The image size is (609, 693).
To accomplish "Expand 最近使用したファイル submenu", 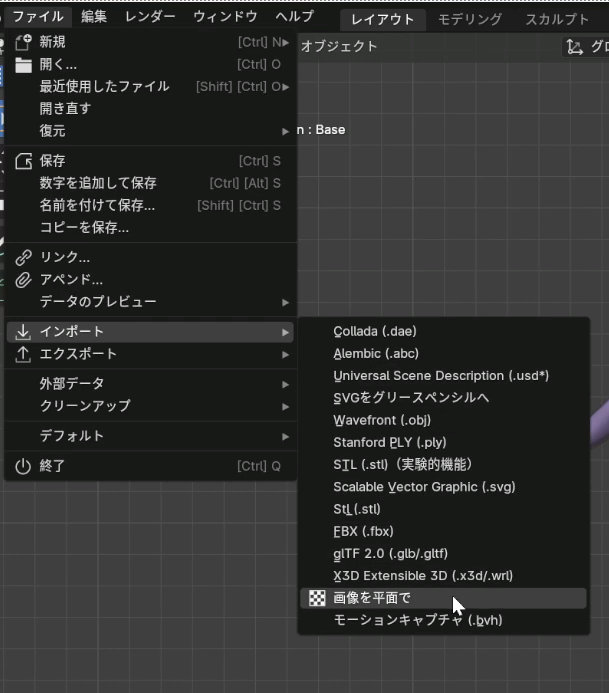I will coord(150,87).
